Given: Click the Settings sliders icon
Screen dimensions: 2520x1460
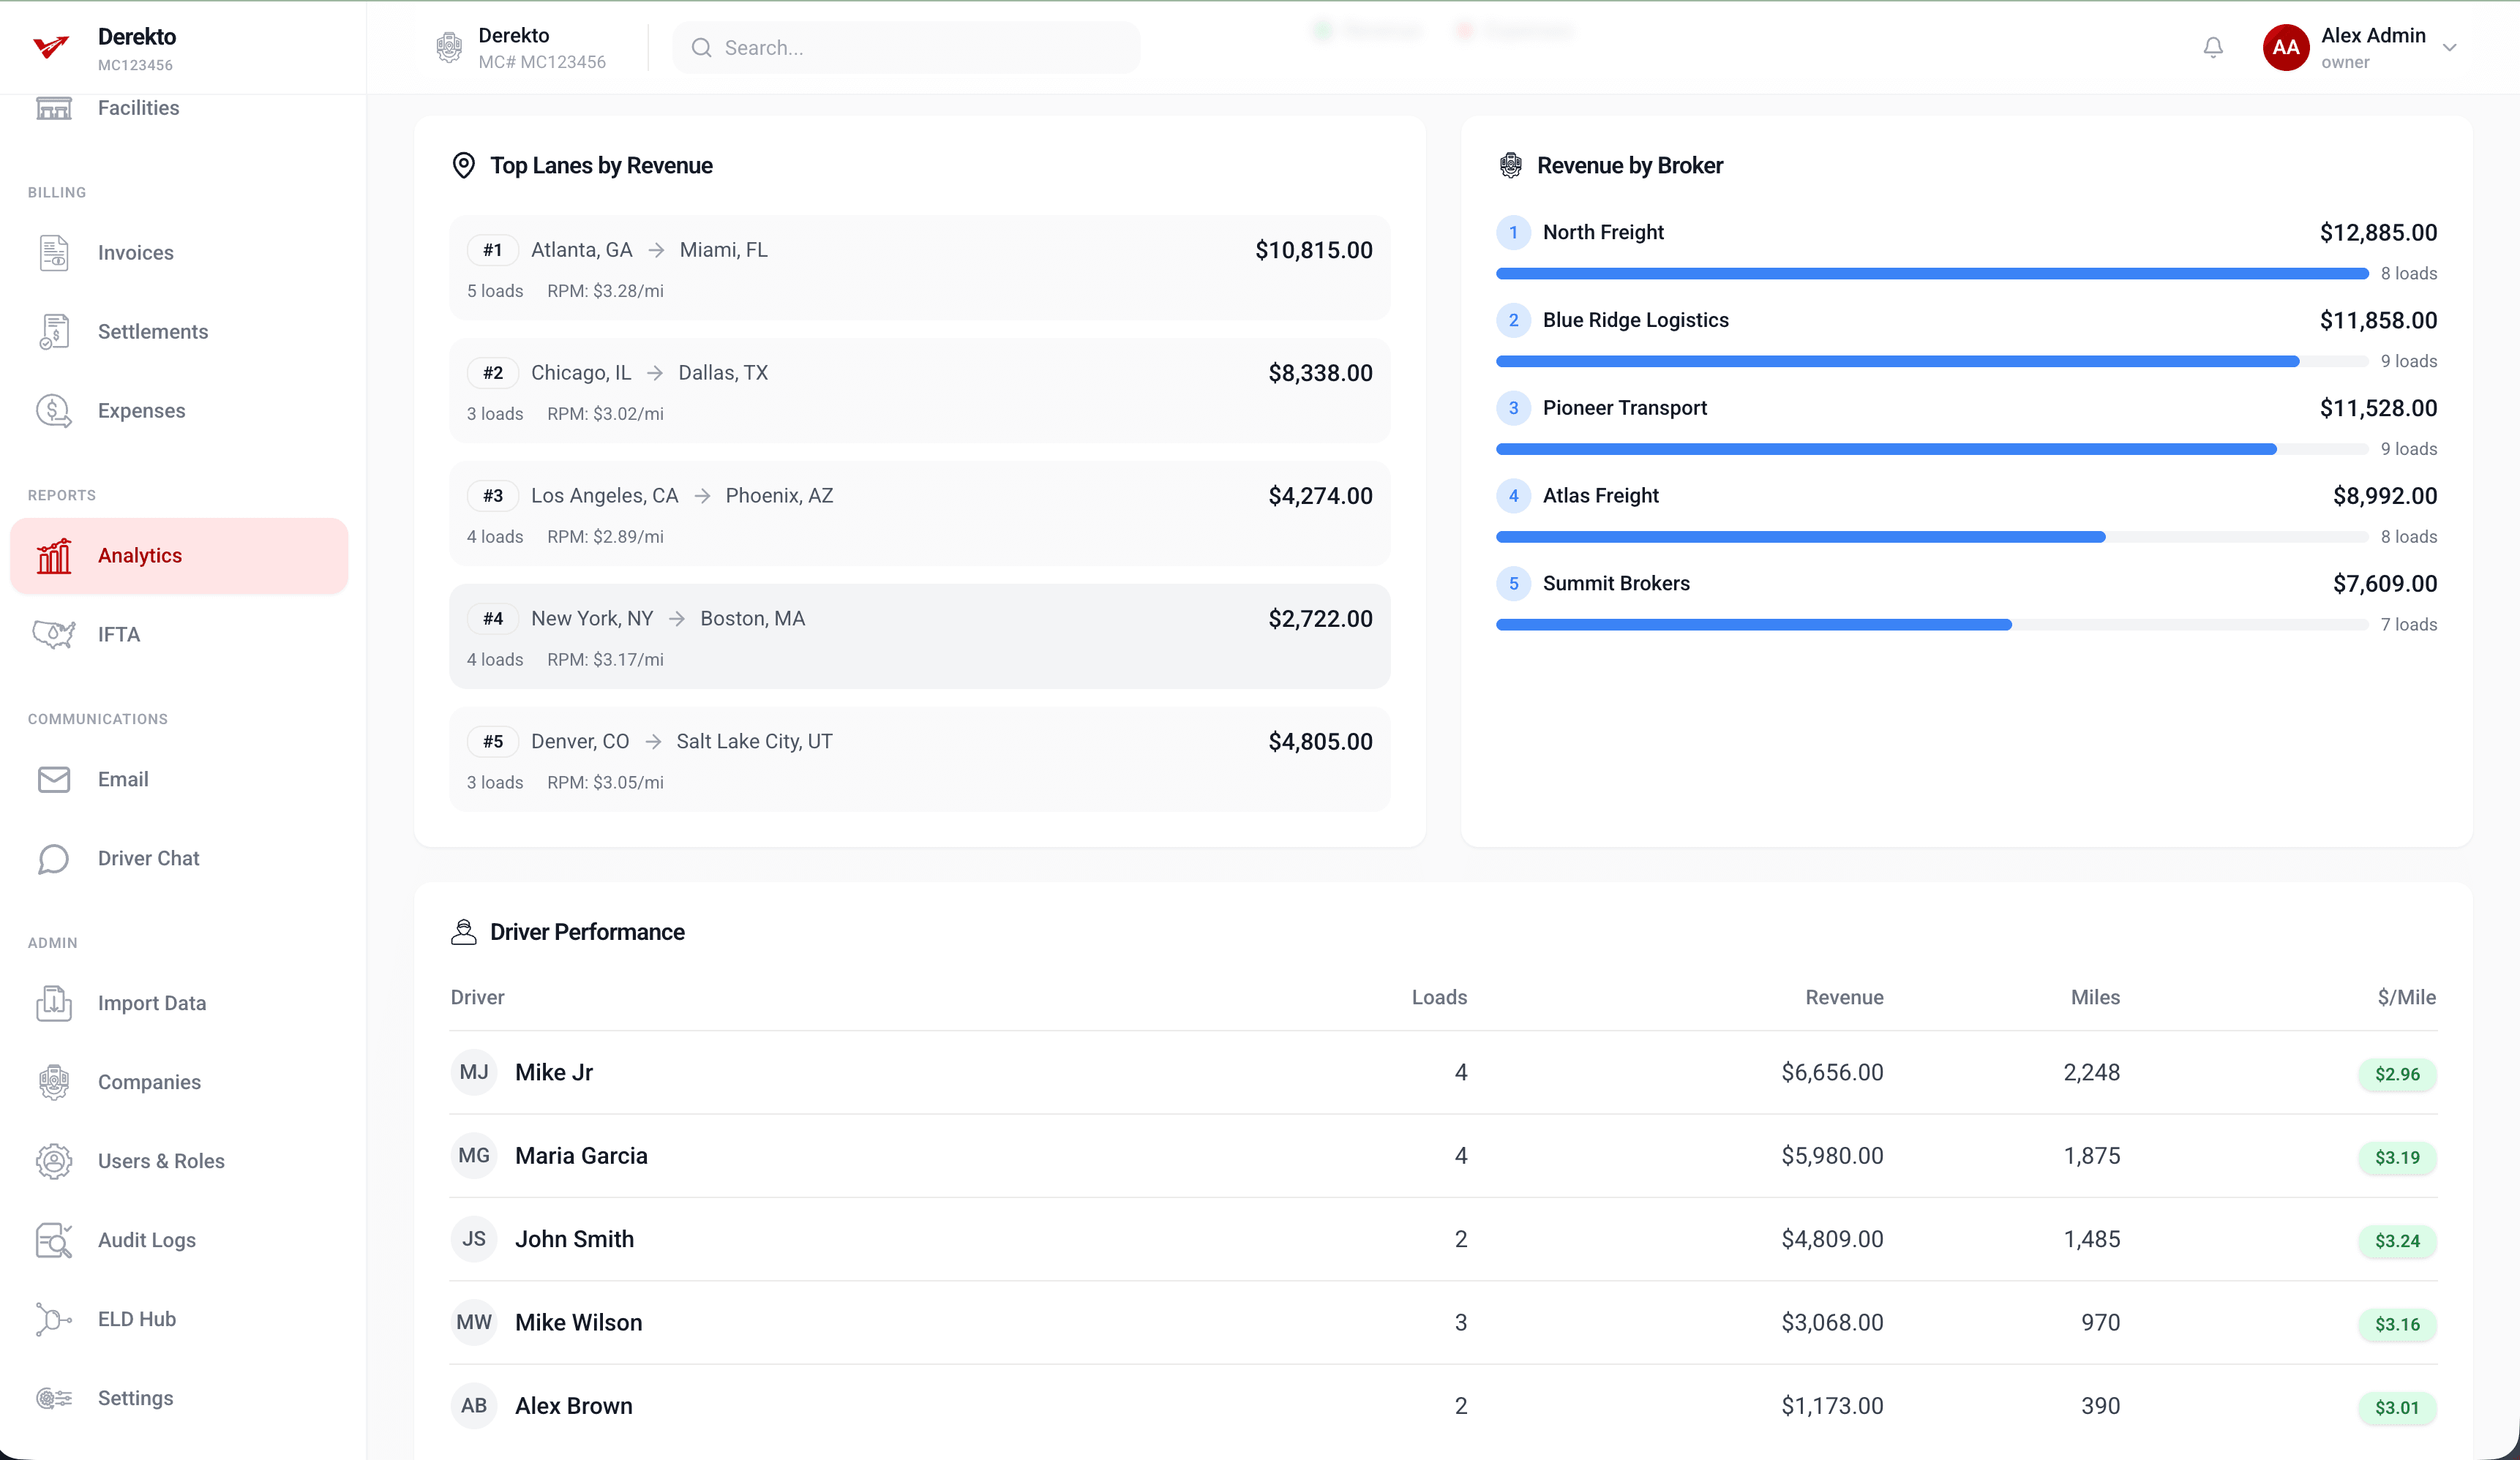Looking at the screenshot, I should (54, 1398).
